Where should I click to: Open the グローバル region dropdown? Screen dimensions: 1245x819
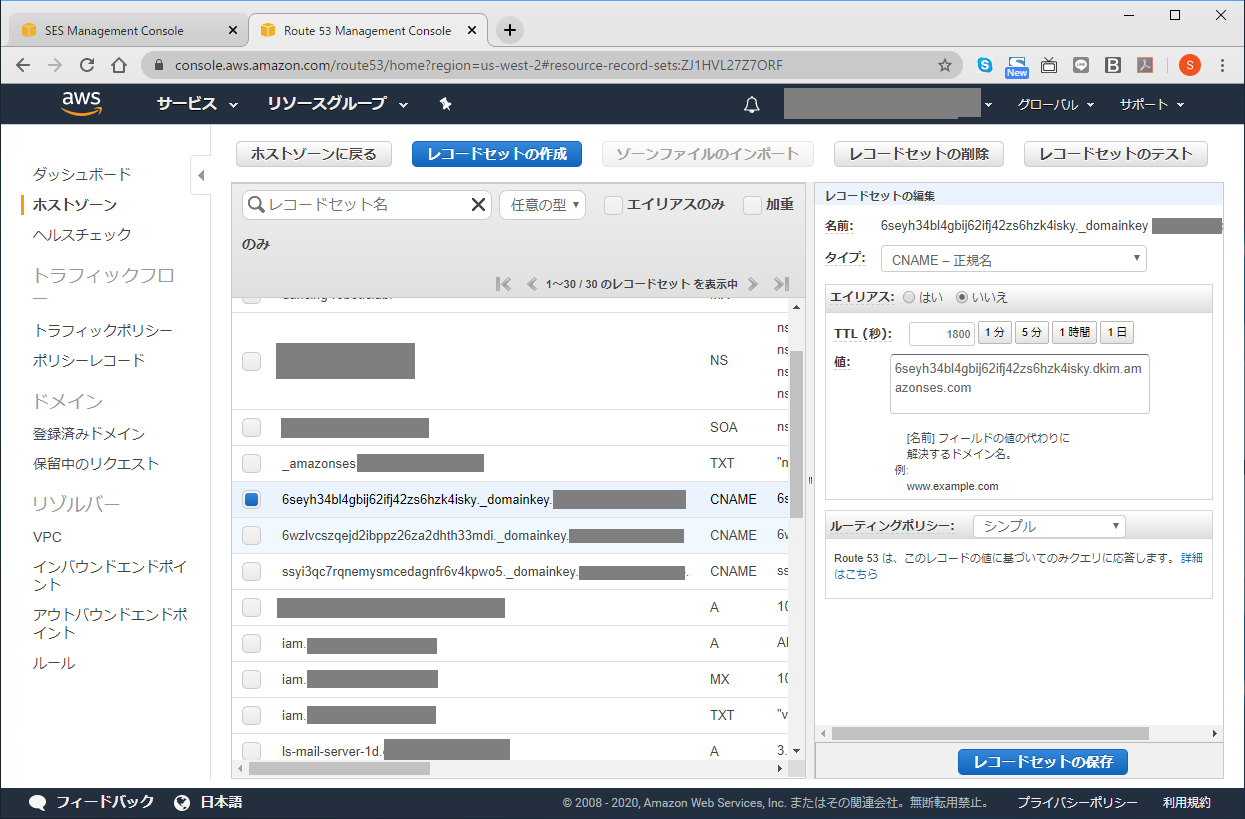[x=1055, y=104]
